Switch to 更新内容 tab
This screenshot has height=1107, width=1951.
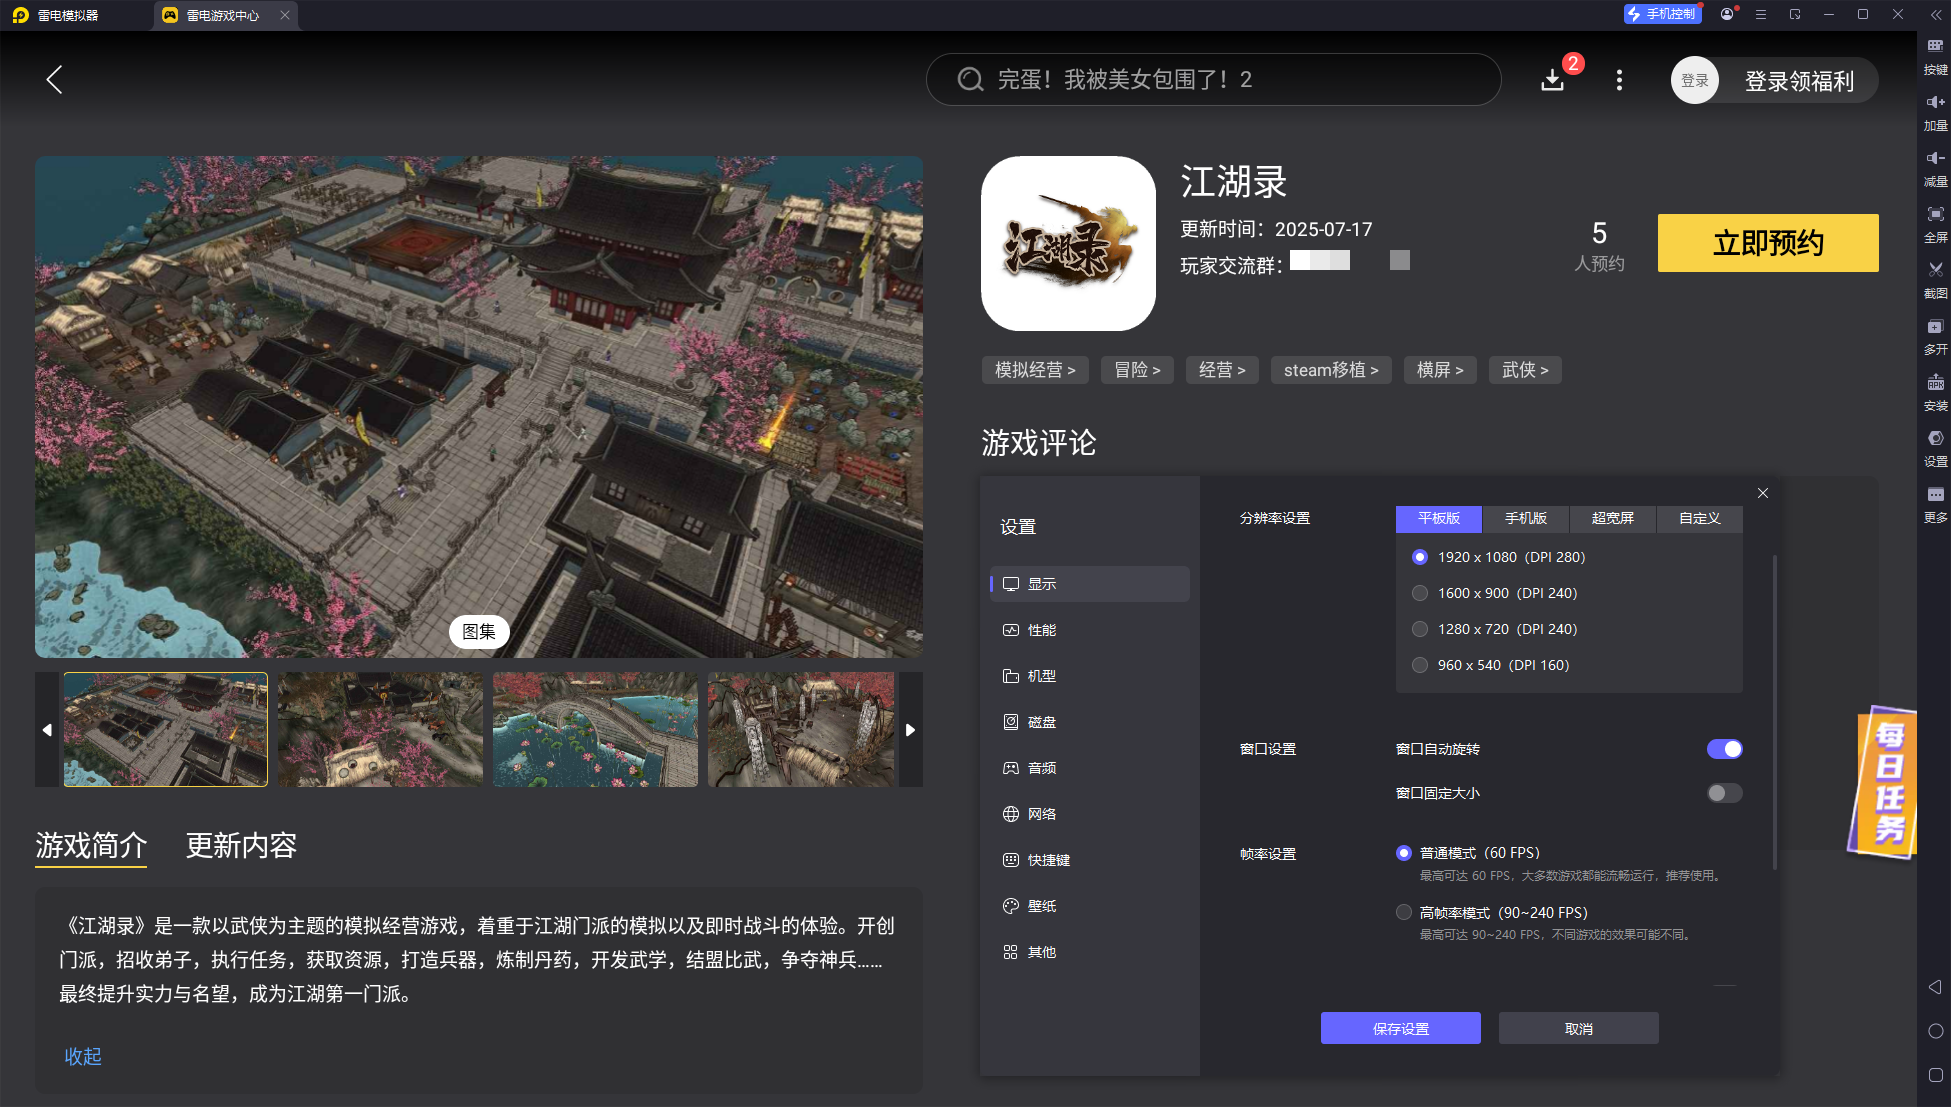(241, 846)
